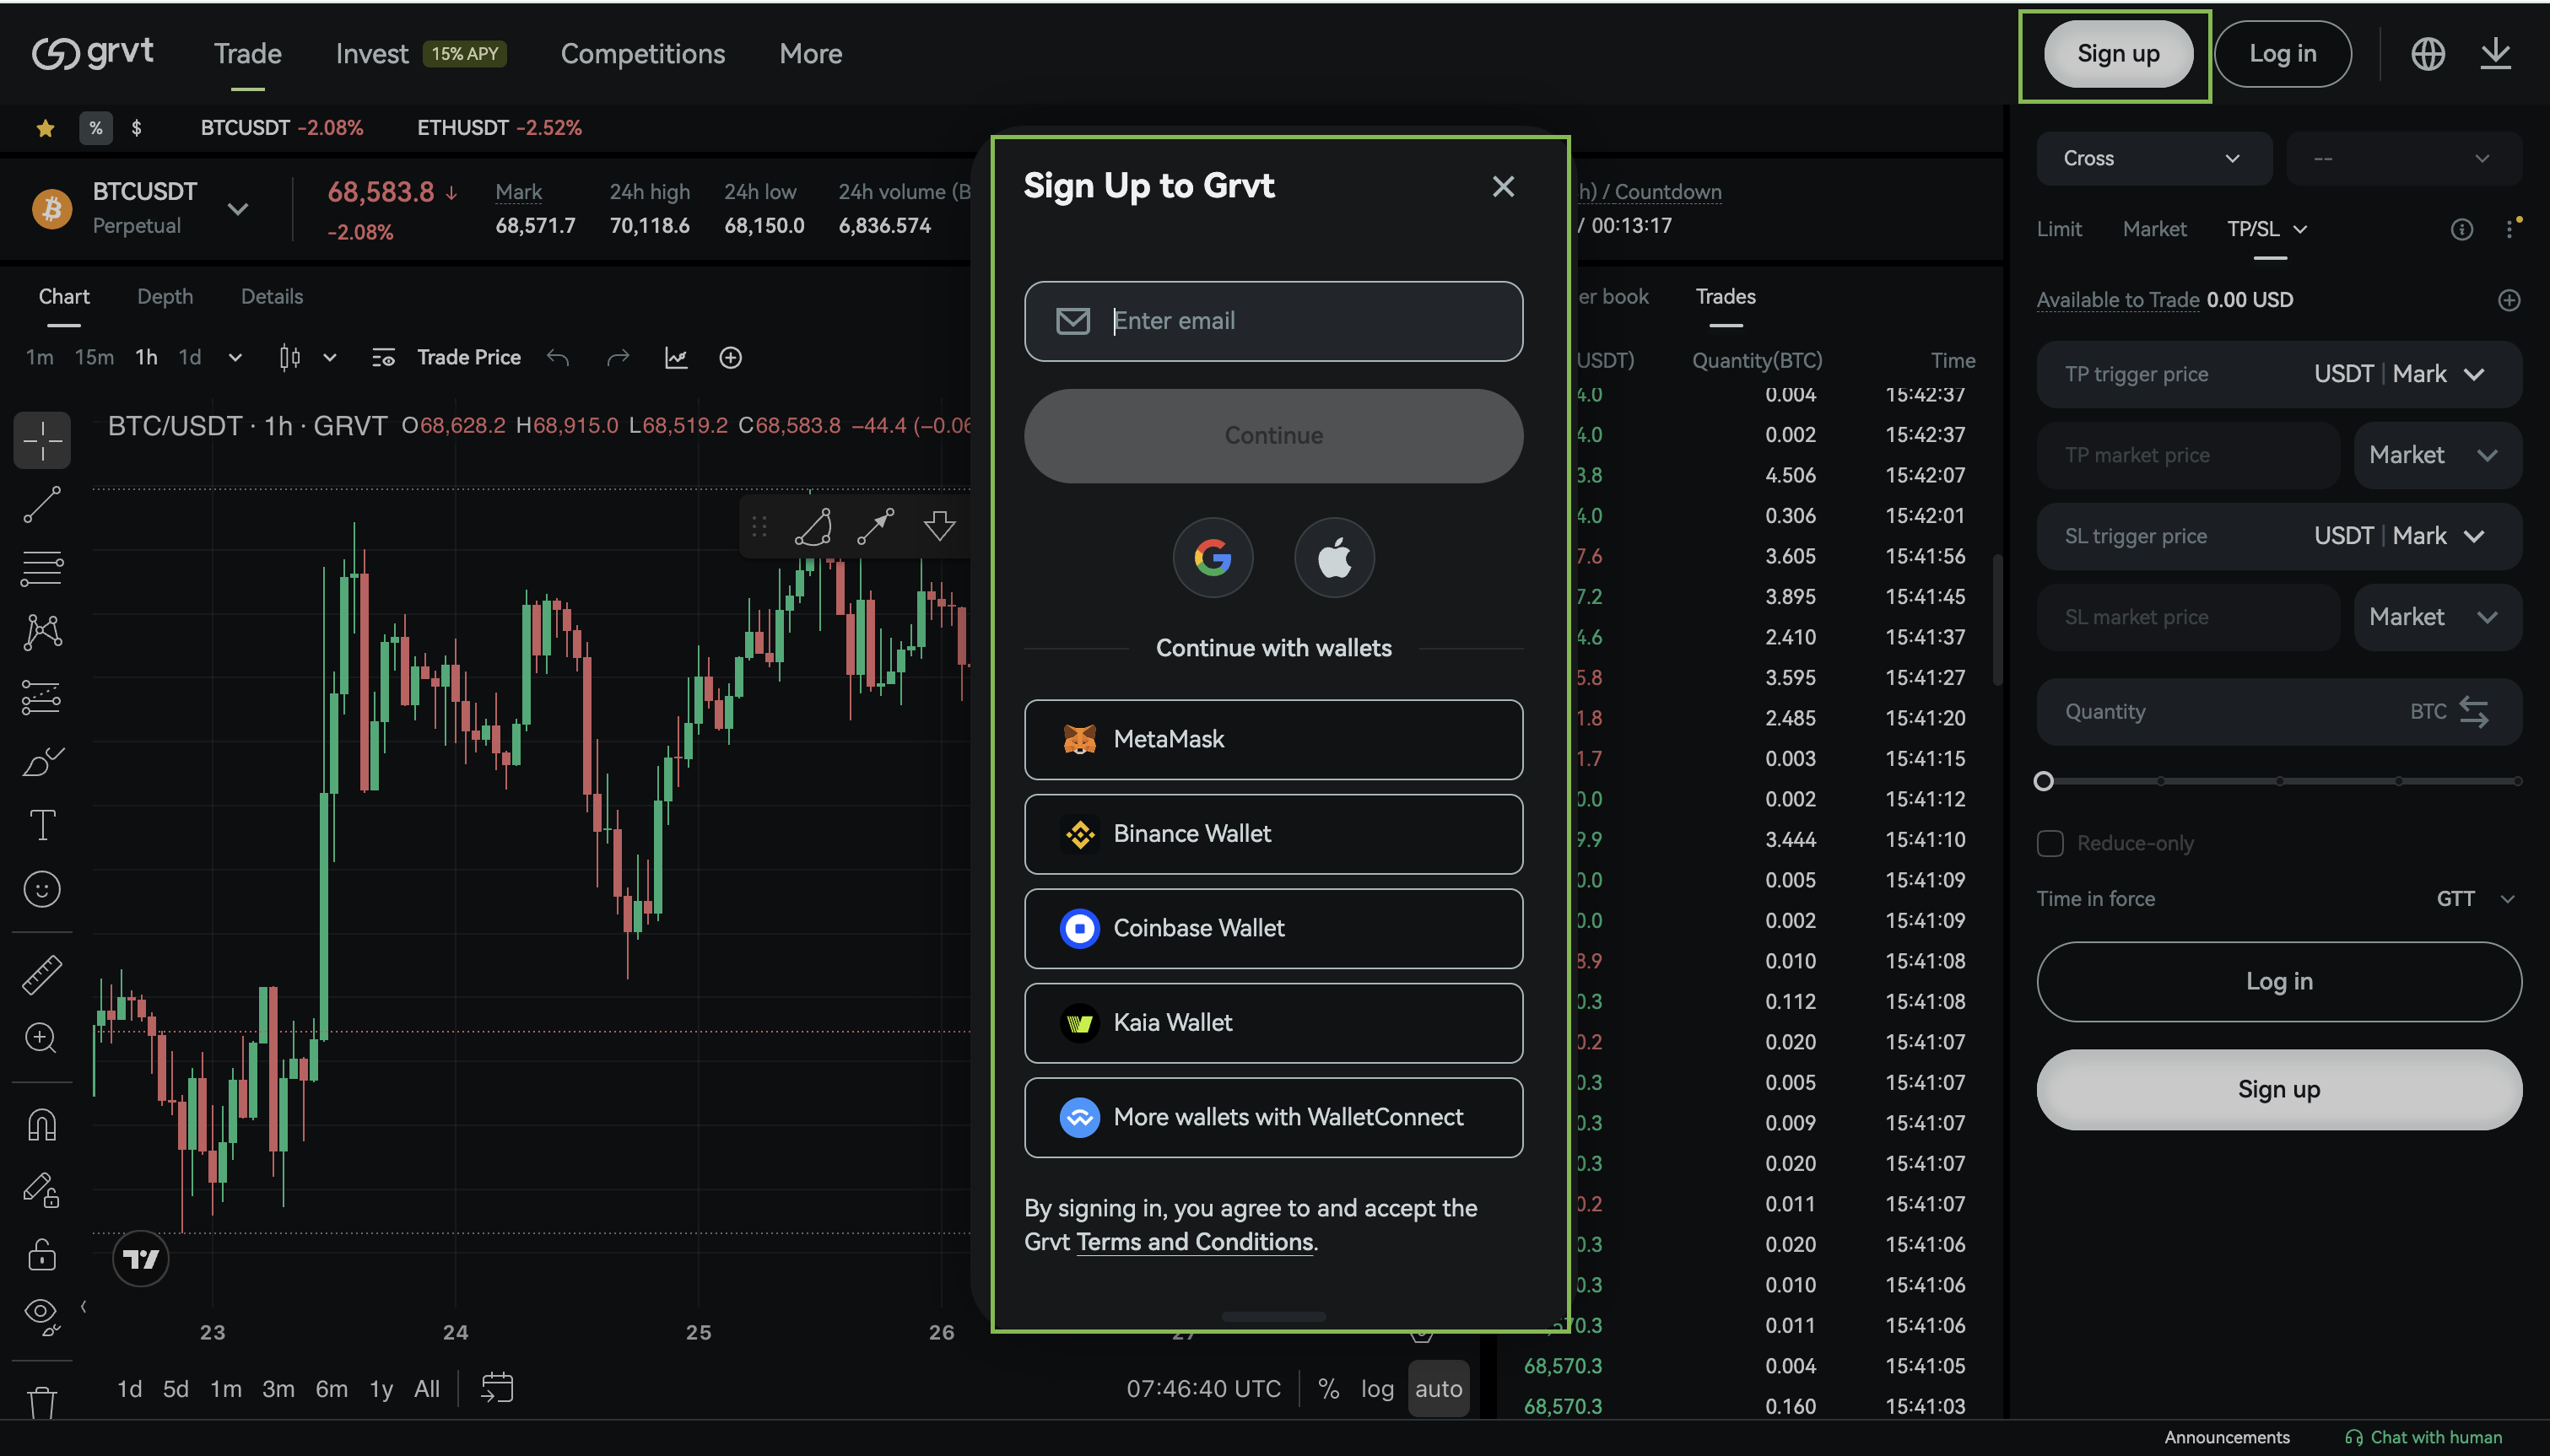The width and height of the screenshot is (2550, 1456).
Task: Toggle the percent display in the ticker bar
Action: 95,128
